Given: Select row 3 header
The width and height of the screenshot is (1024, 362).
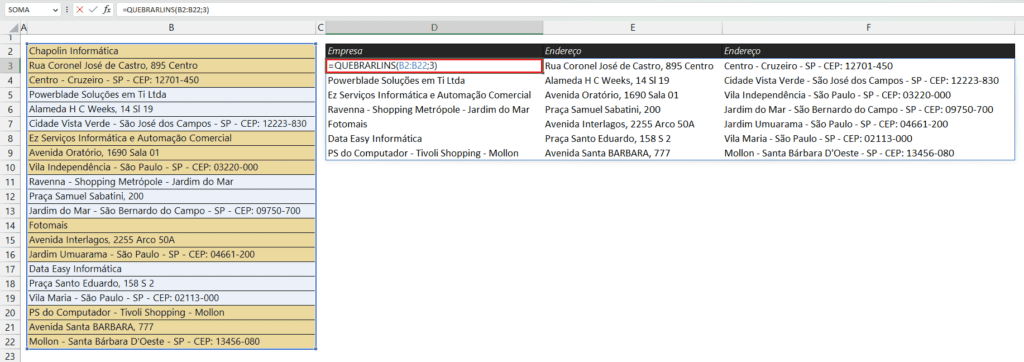Looking at the screenshot, I should coord(10,66).
